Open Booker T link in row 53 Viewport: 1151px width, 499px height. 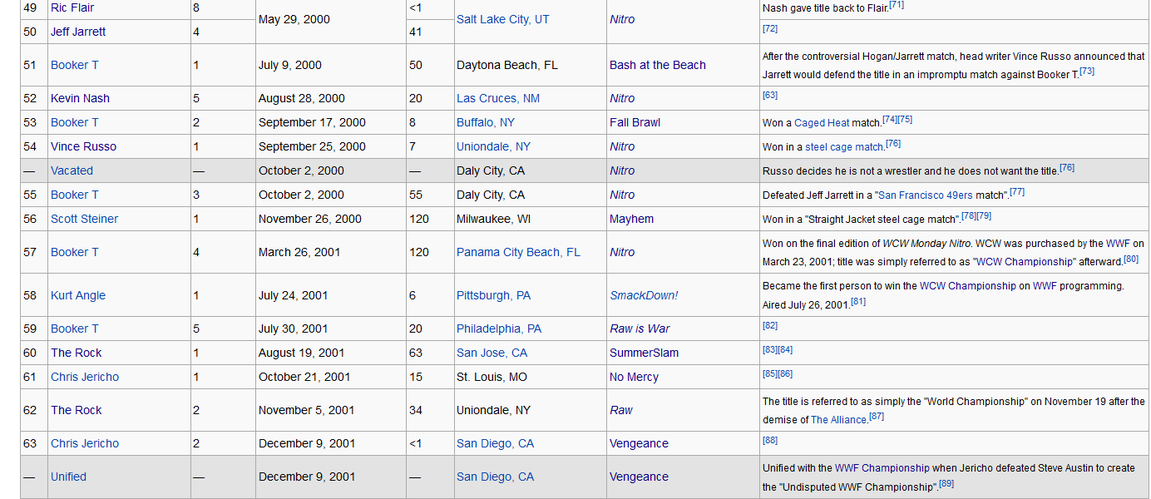click(x=74, y=123)
